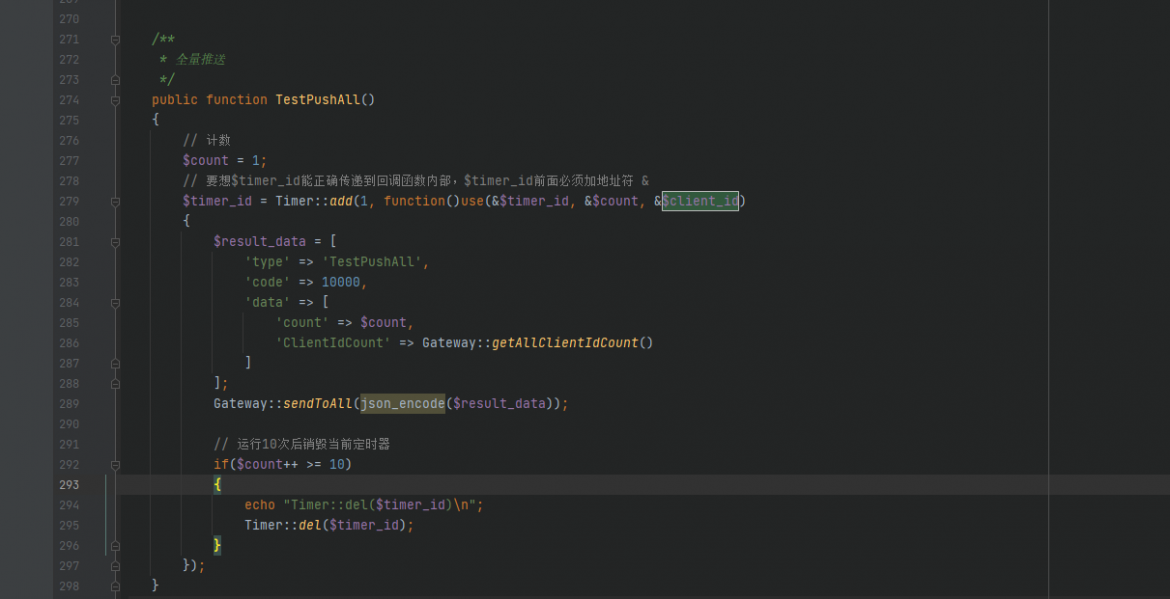
Task: Click the echo keyword
Action: click(x=260, y=505)
